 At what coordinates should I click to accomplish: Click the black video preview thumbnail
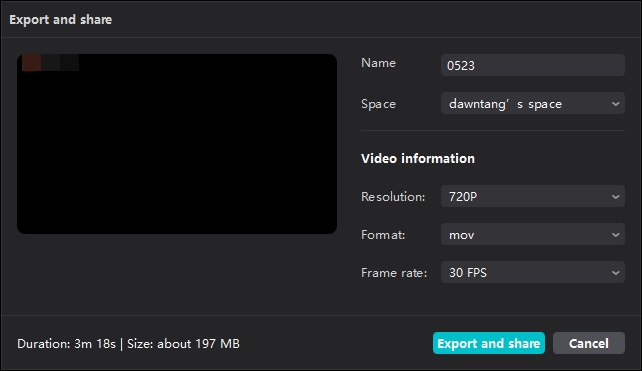[x=177, y=144]
